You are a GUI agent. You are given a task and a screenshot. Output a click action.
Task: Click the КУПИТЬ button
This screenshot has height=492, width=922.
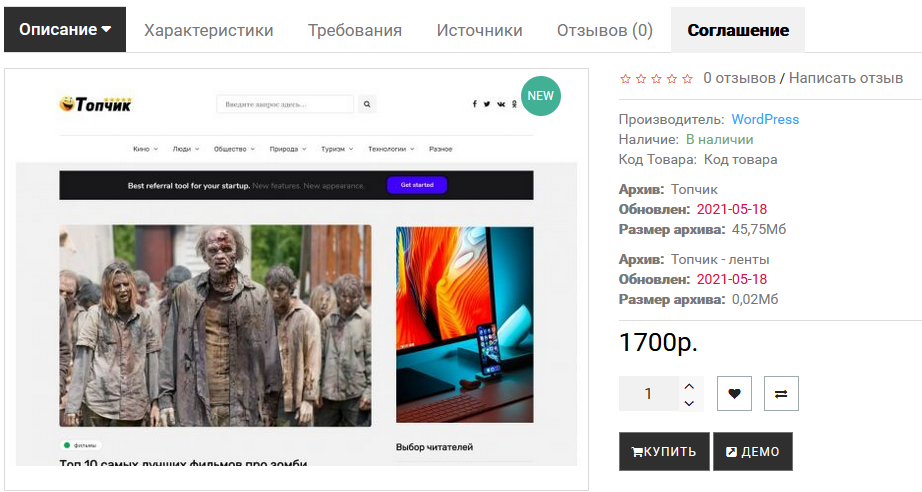coord(664,451)
